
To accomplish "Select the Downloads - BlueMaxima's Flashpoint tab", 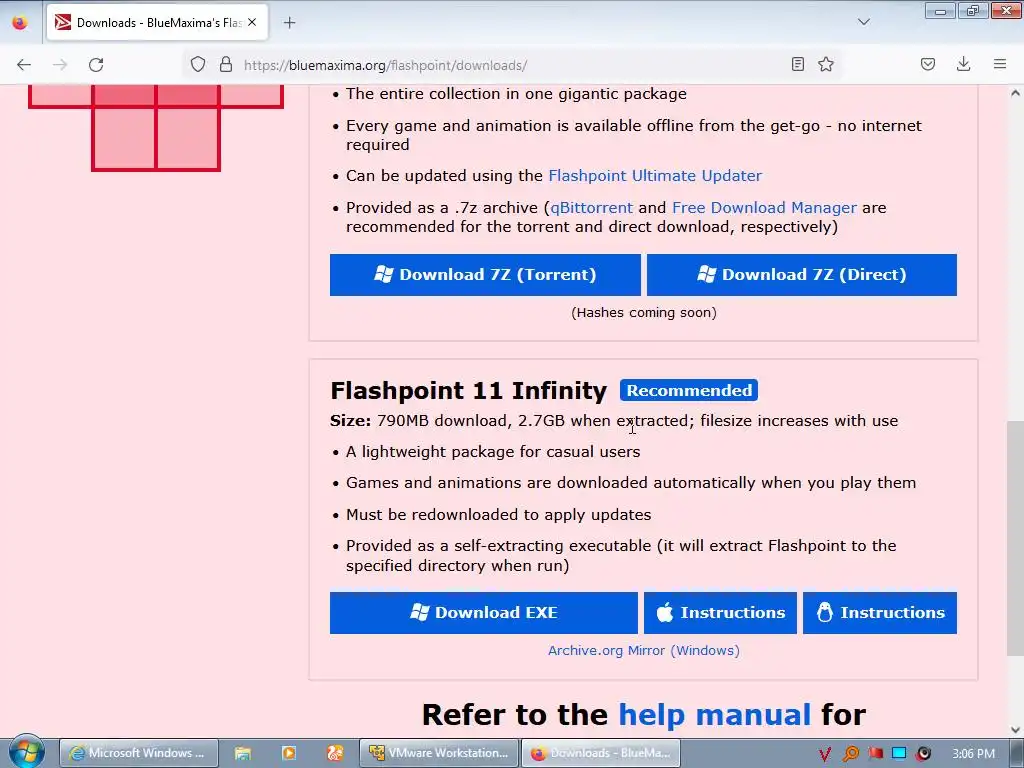I will point(157,23).
